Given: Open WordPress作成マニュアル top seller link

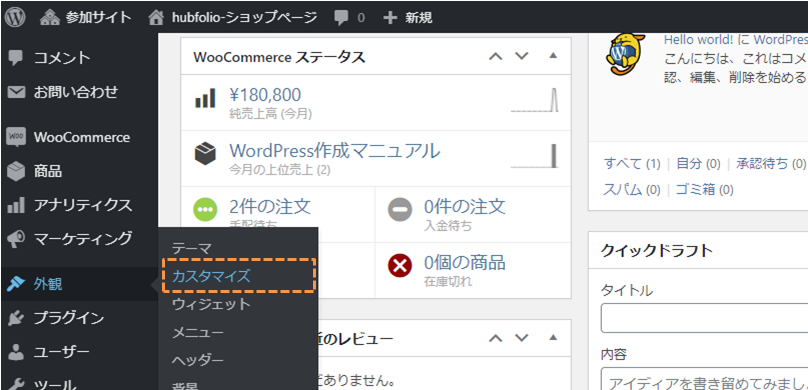Looking at the screenshot, I should pos(335,151).
